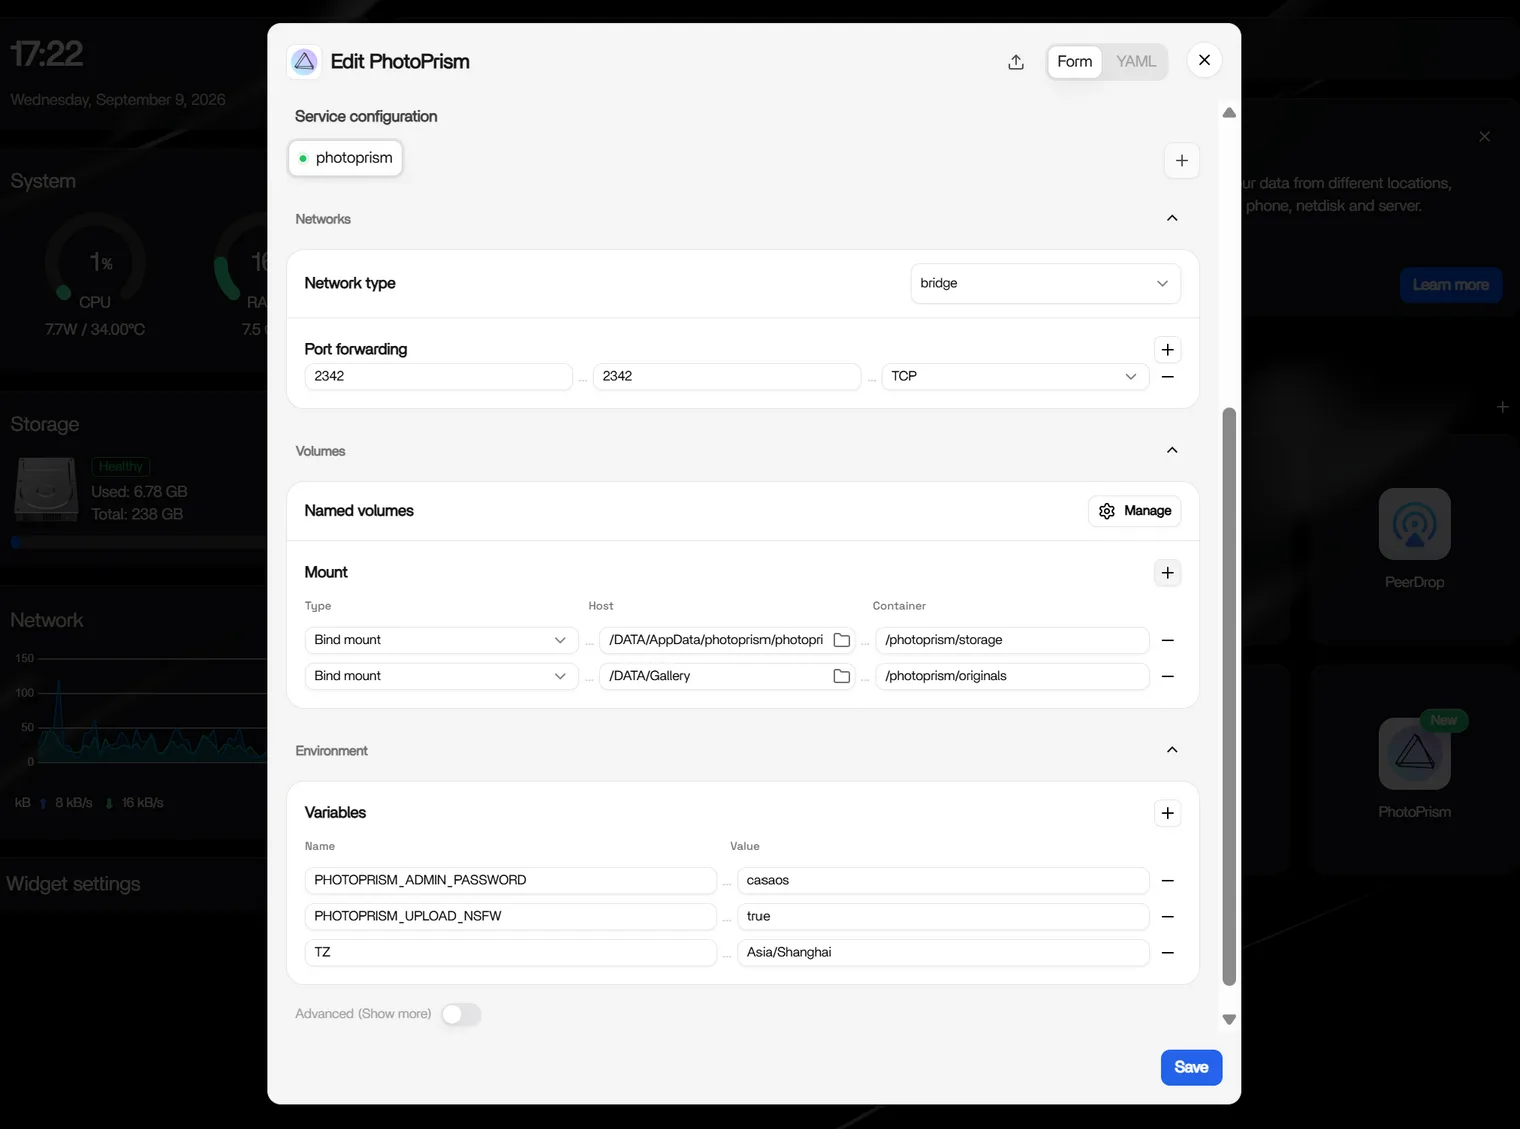
Task: Open Manage named volumes
Action: click(x=1135, y=511)
